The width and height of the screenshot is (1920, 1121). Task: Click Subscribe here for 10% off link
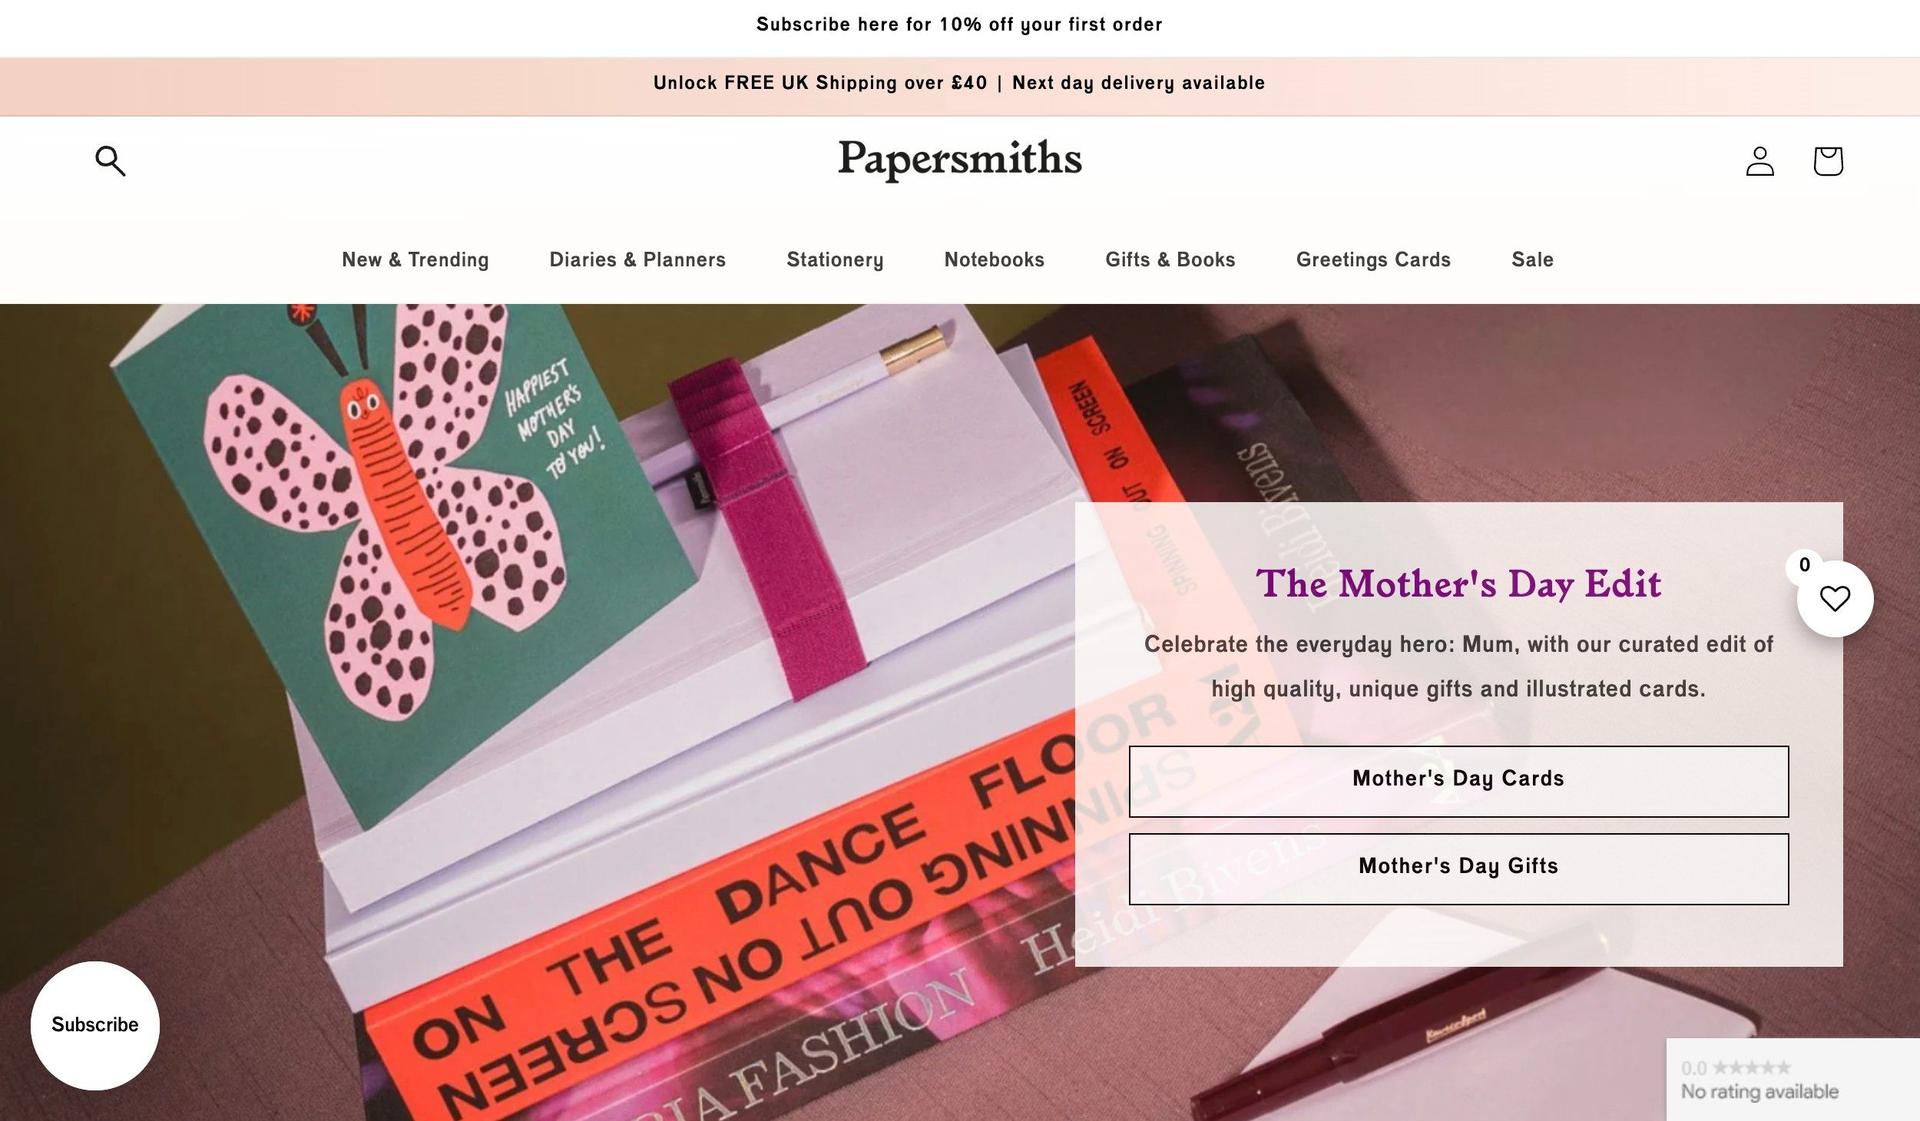point(959,25)
